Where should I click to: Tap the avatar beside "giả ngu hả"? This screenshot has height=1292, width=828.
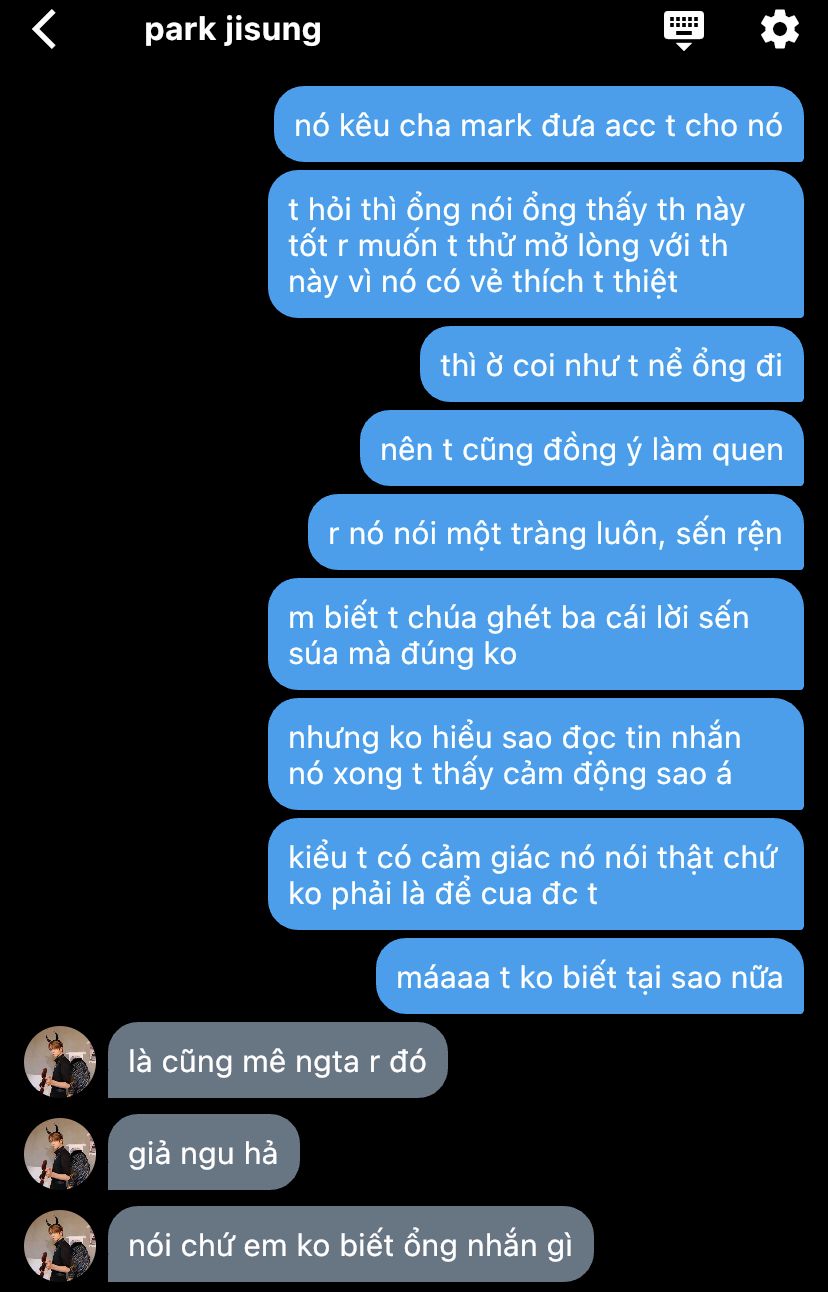(x=60, y=1154)
